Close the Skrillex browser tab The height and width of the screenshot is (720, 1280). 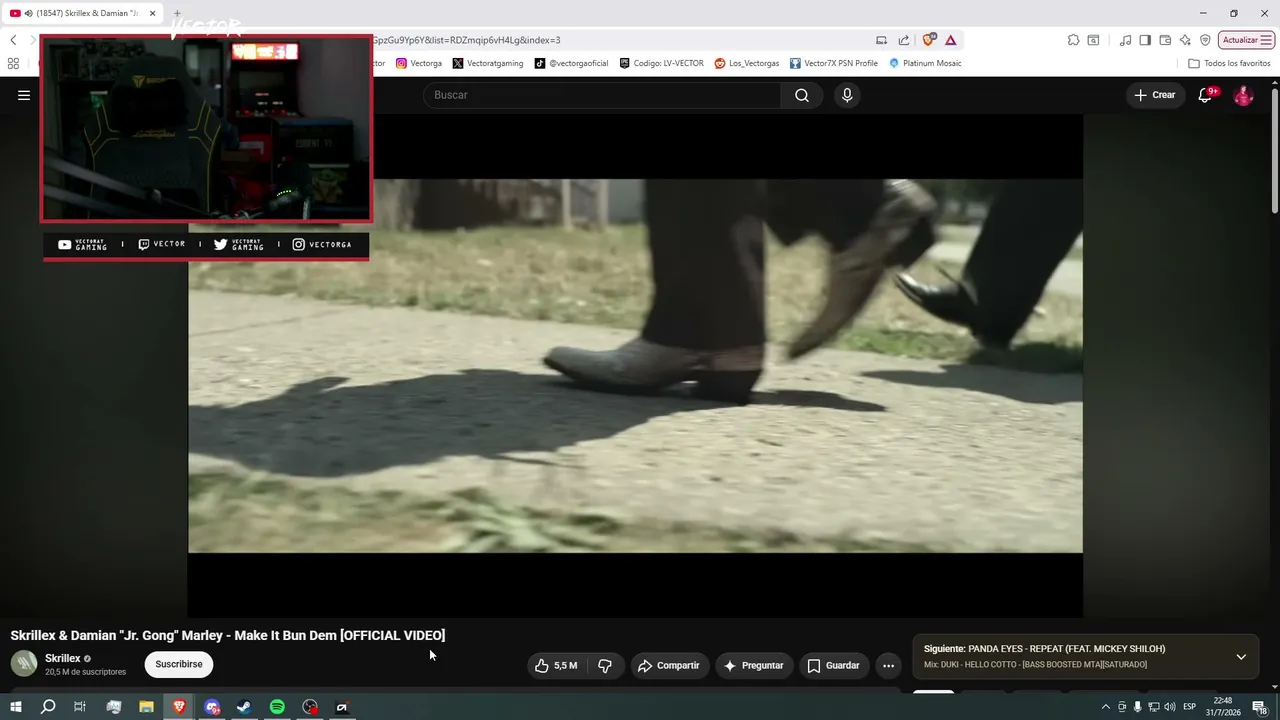pyautogui.click(x=152, y=13)
